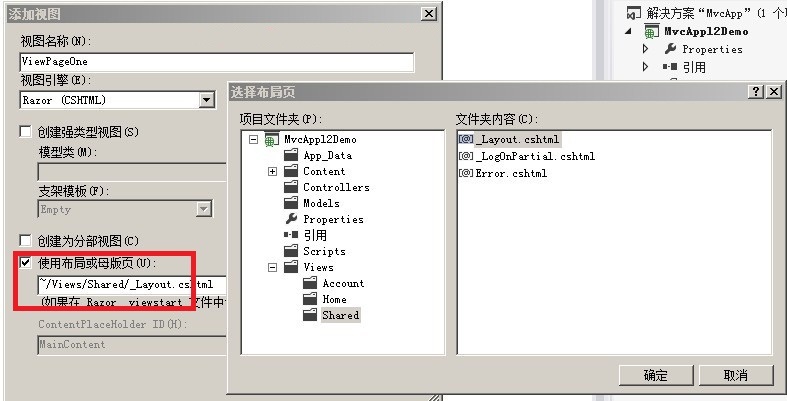Open the 视图引擎 Razor dropdown
Viewport: 787px width, 401px height.
tap(206, 100)
